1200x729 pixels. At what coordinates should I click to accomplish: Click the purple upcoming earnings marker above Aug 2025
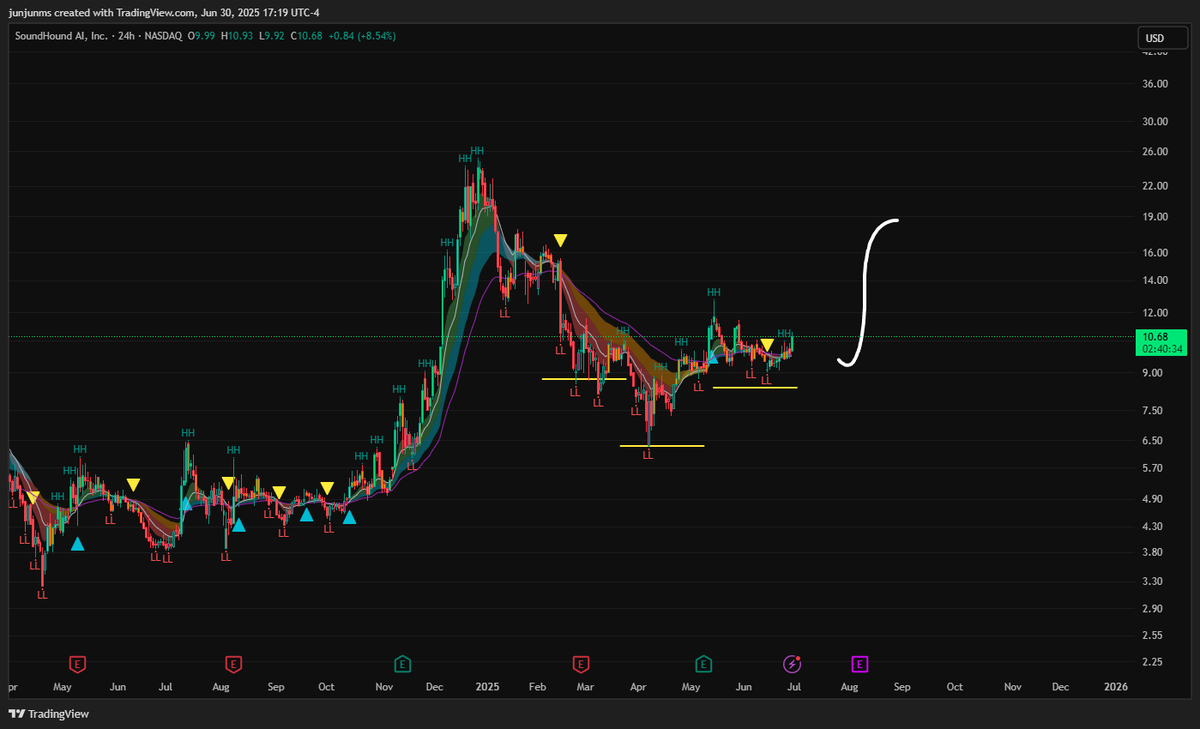pyautogui.click(x=859, y=663)
